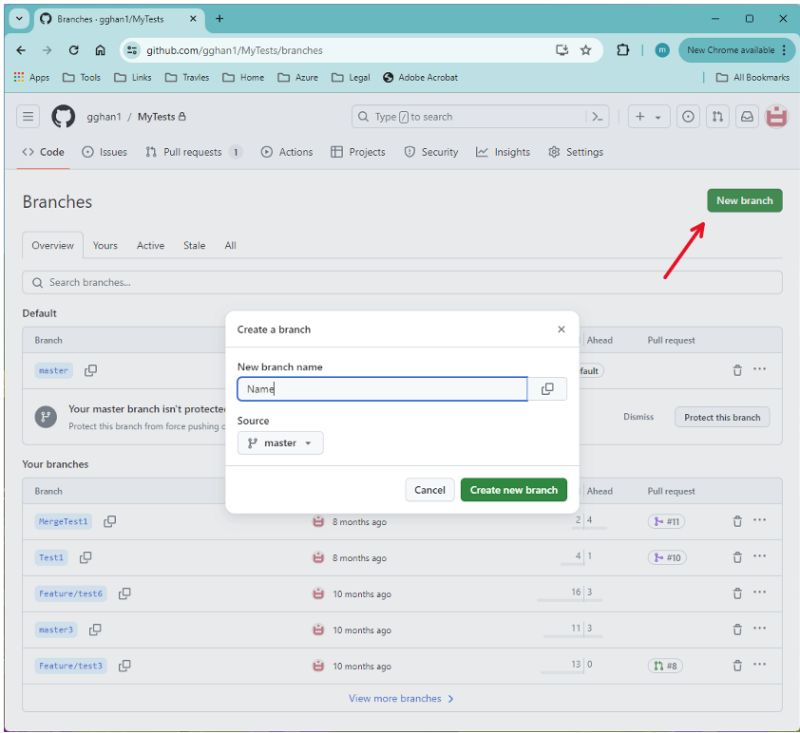Open the command palette icon
Viewport: 800px width, 733px height.
pyautogui.click(x=598, y=116)
